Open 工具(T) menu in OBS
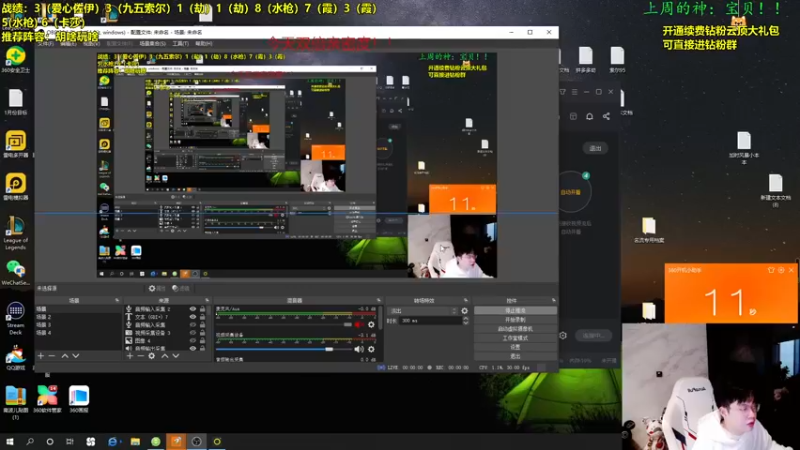Image resolution: width=800 pixels, height=450 pixels. pos(180,44)
